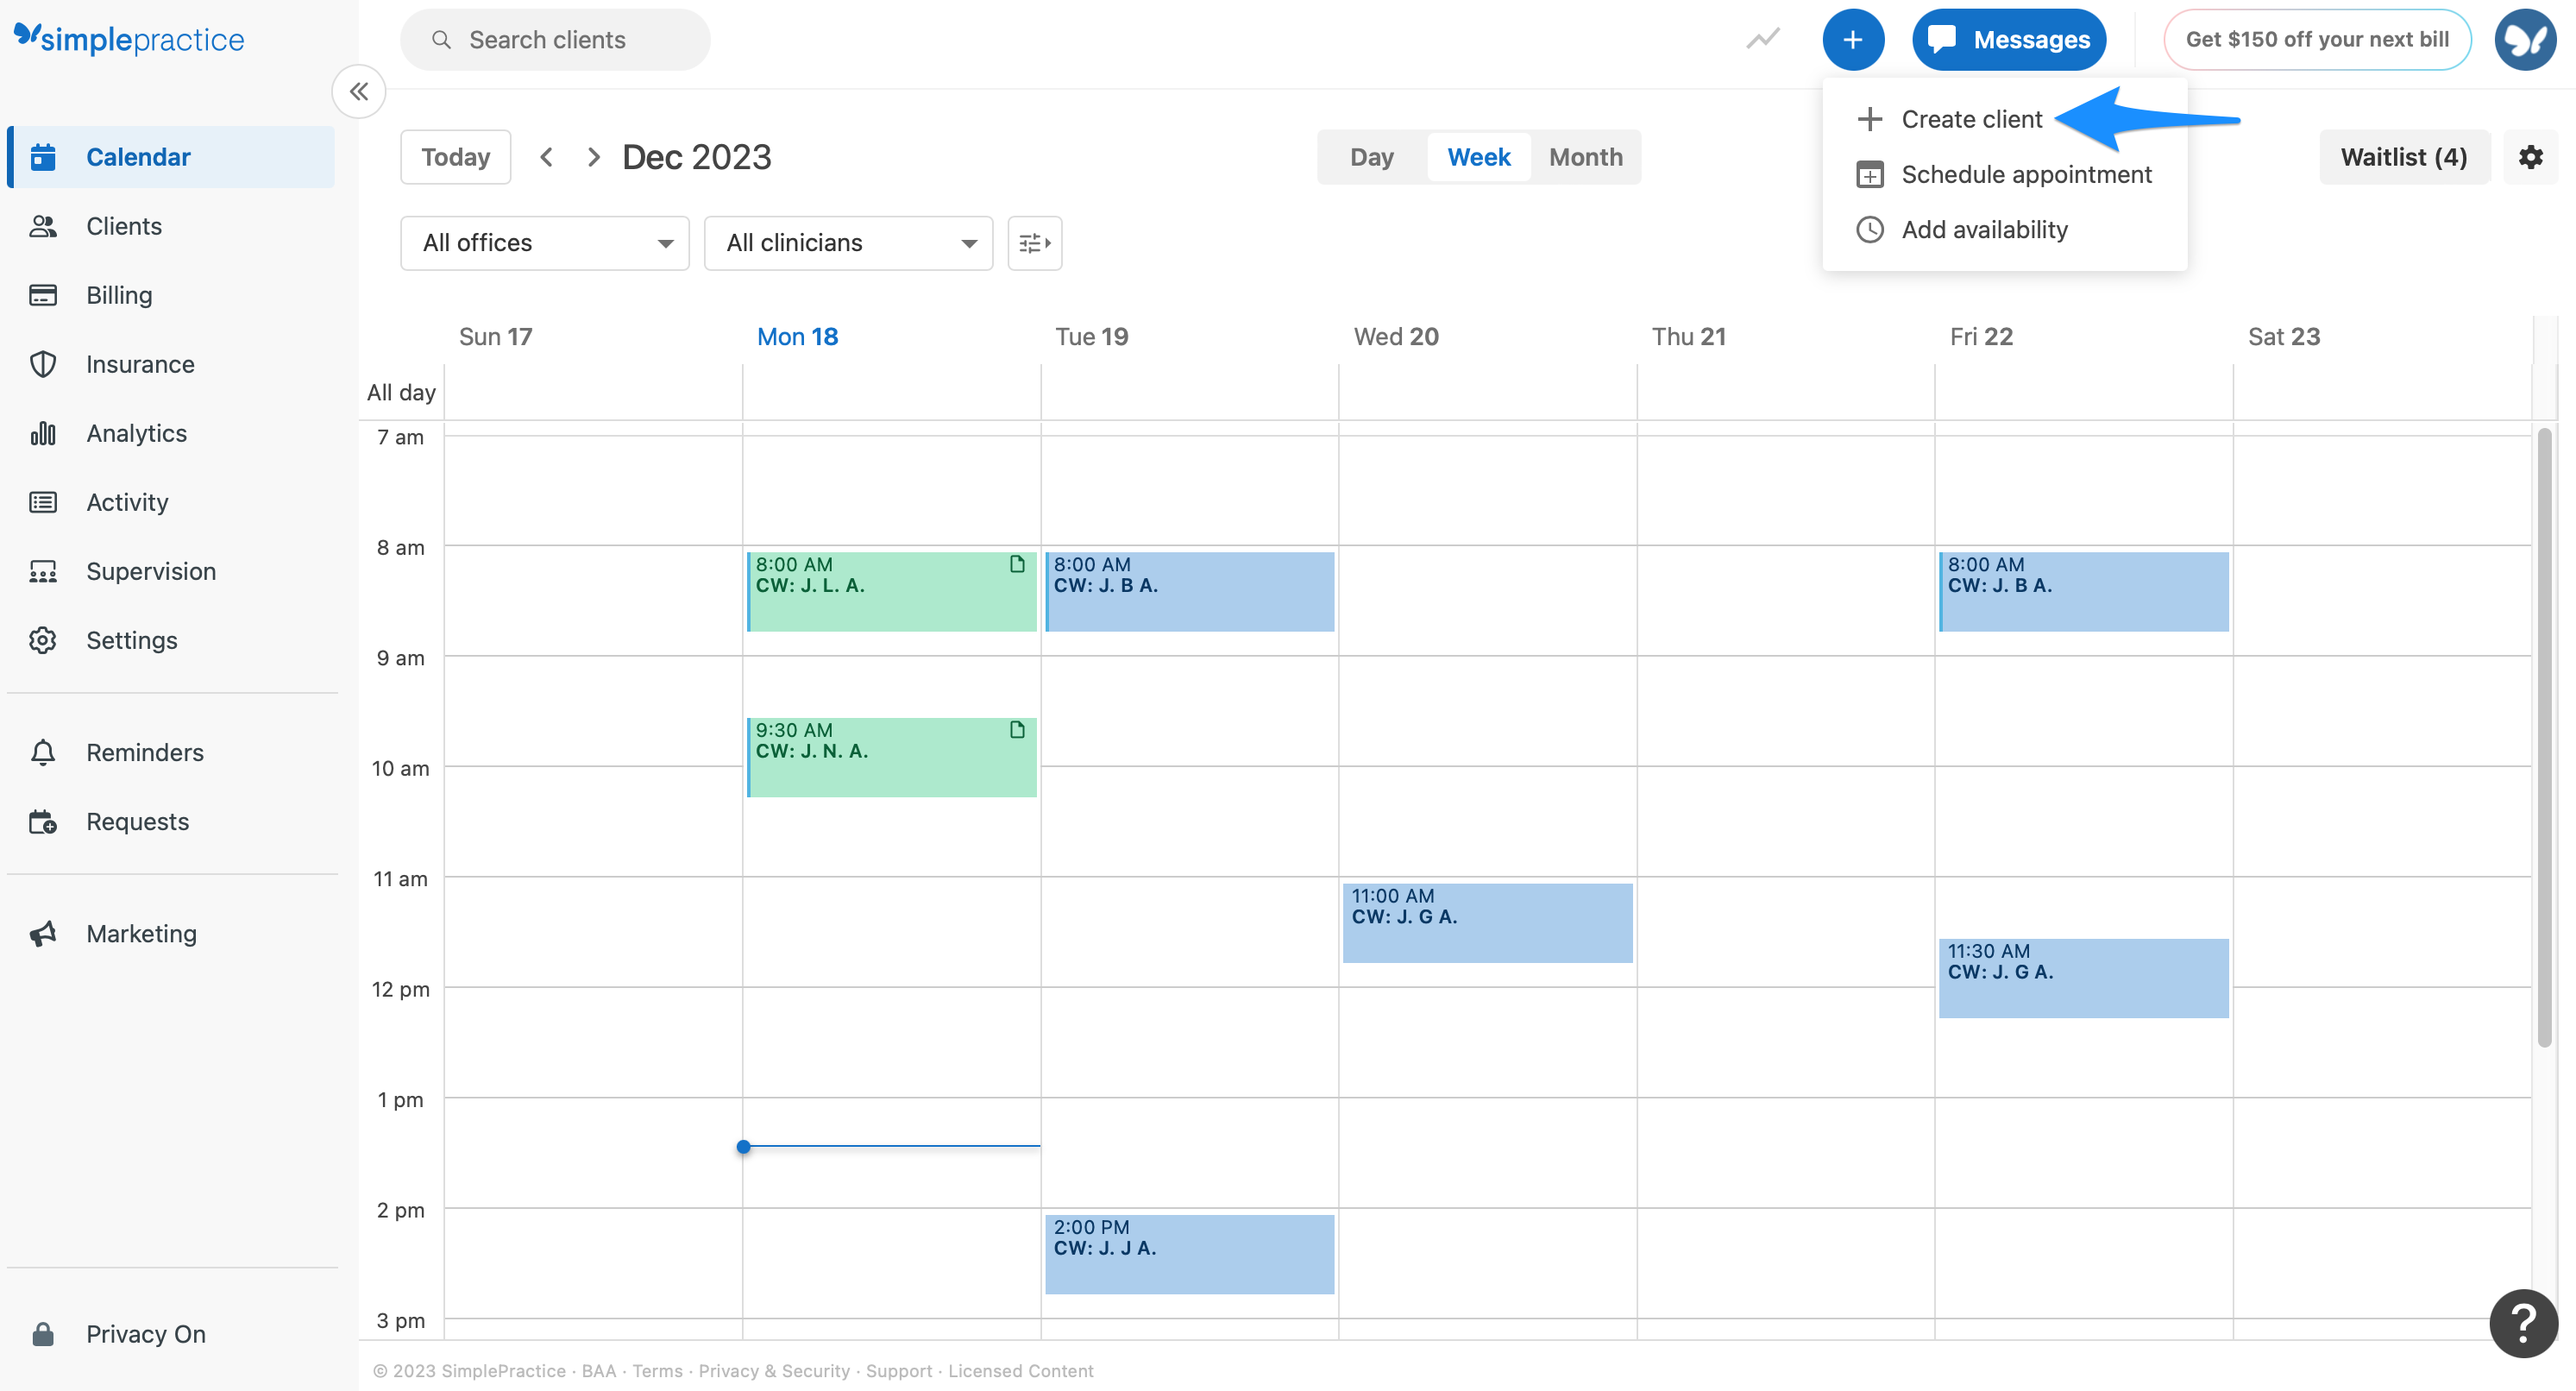
Task: Switch calendar to Month view
Action: (1585, 157)
